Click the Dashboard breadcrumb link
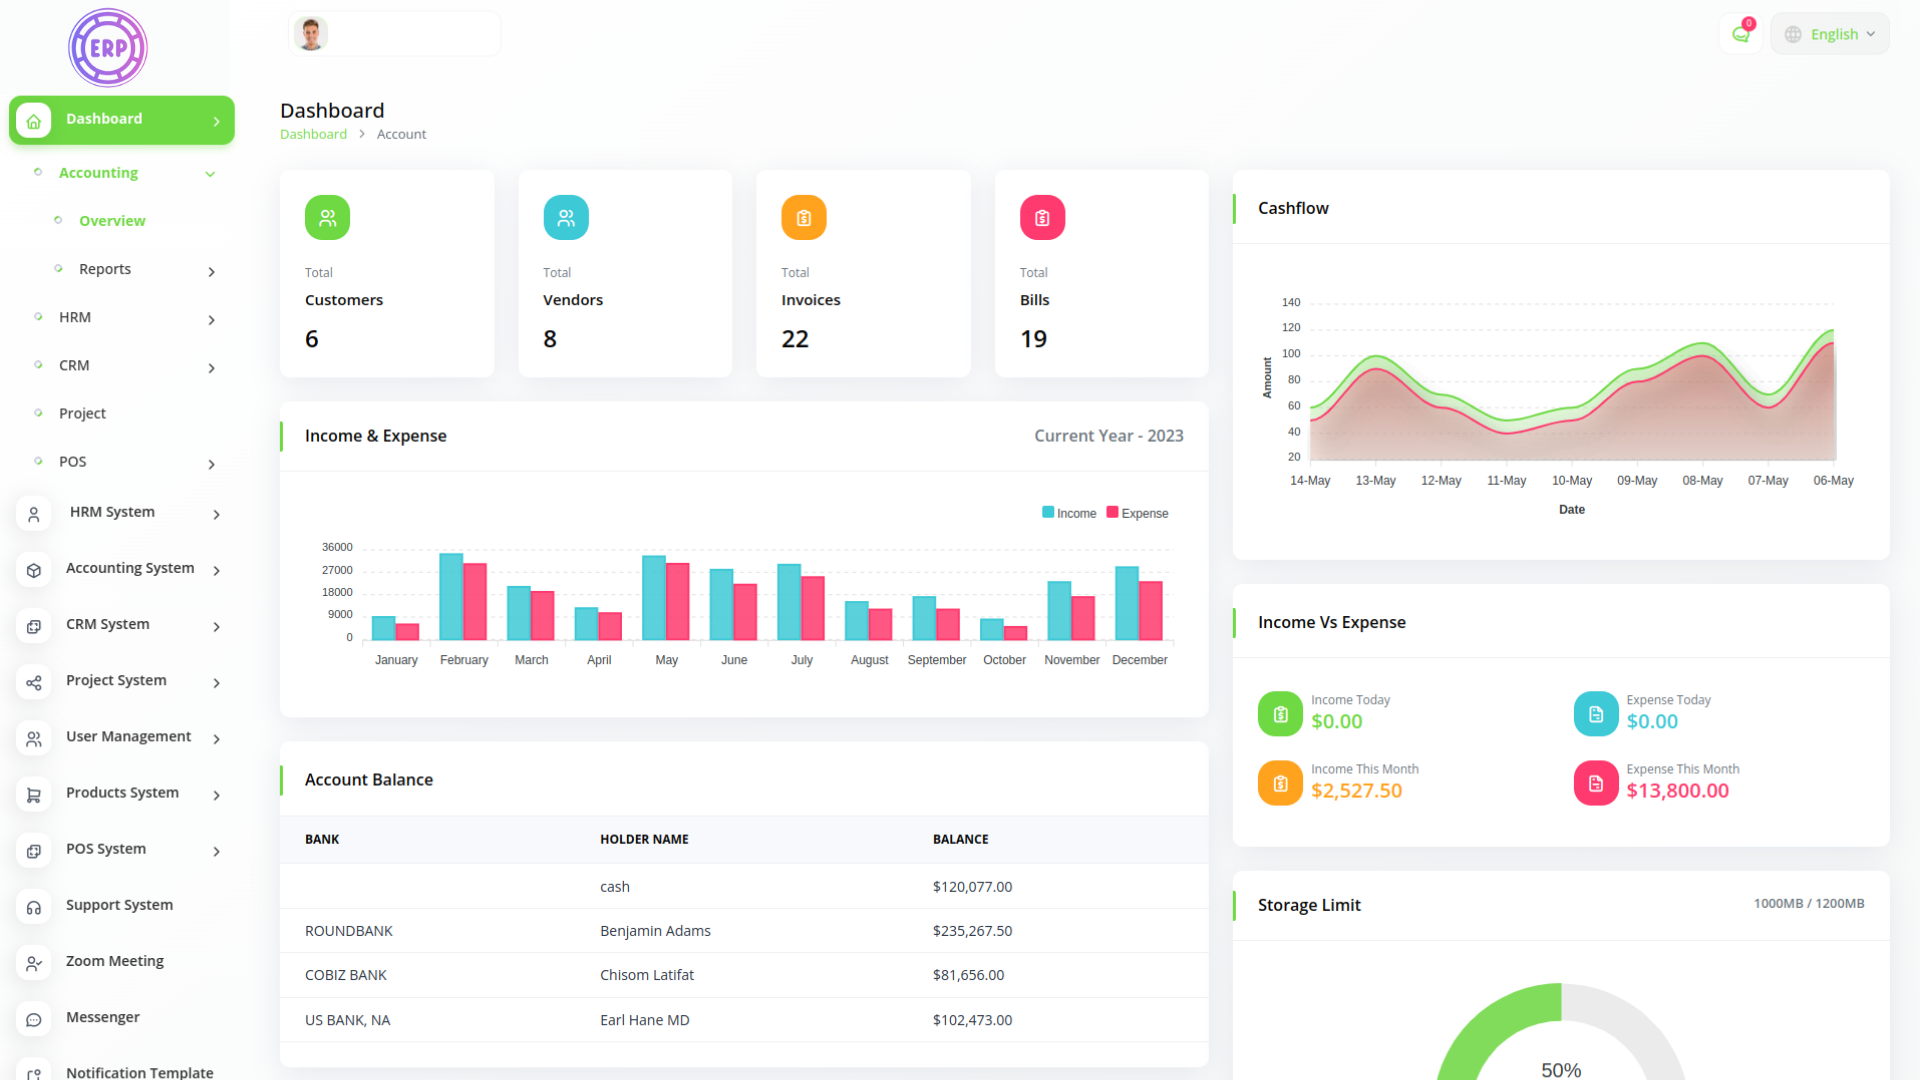This screenshot has width=1920, height=1080. point(313,134)
